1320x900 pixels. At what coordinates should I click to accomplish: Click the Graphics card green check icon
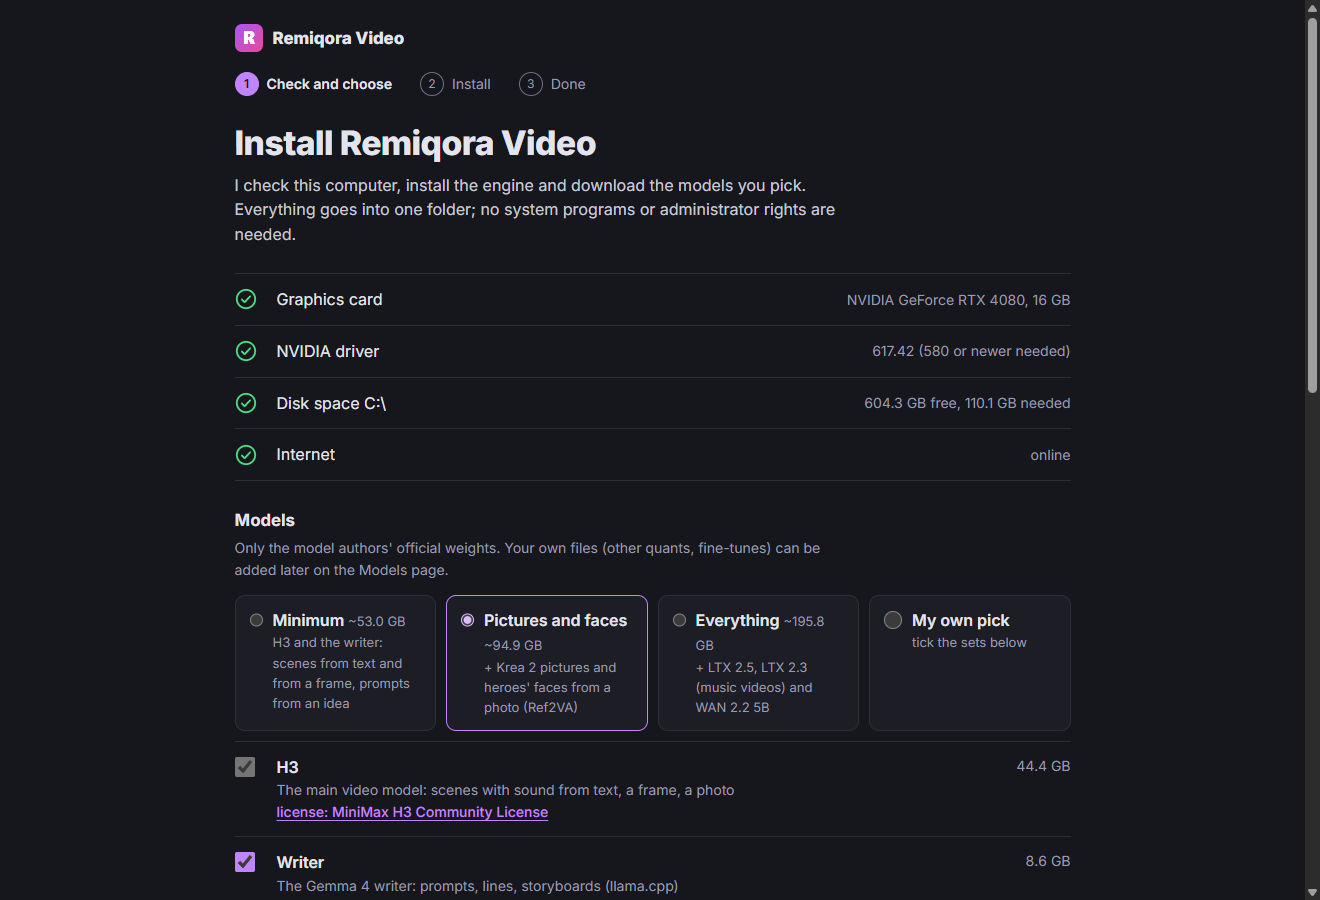point(246,299)
